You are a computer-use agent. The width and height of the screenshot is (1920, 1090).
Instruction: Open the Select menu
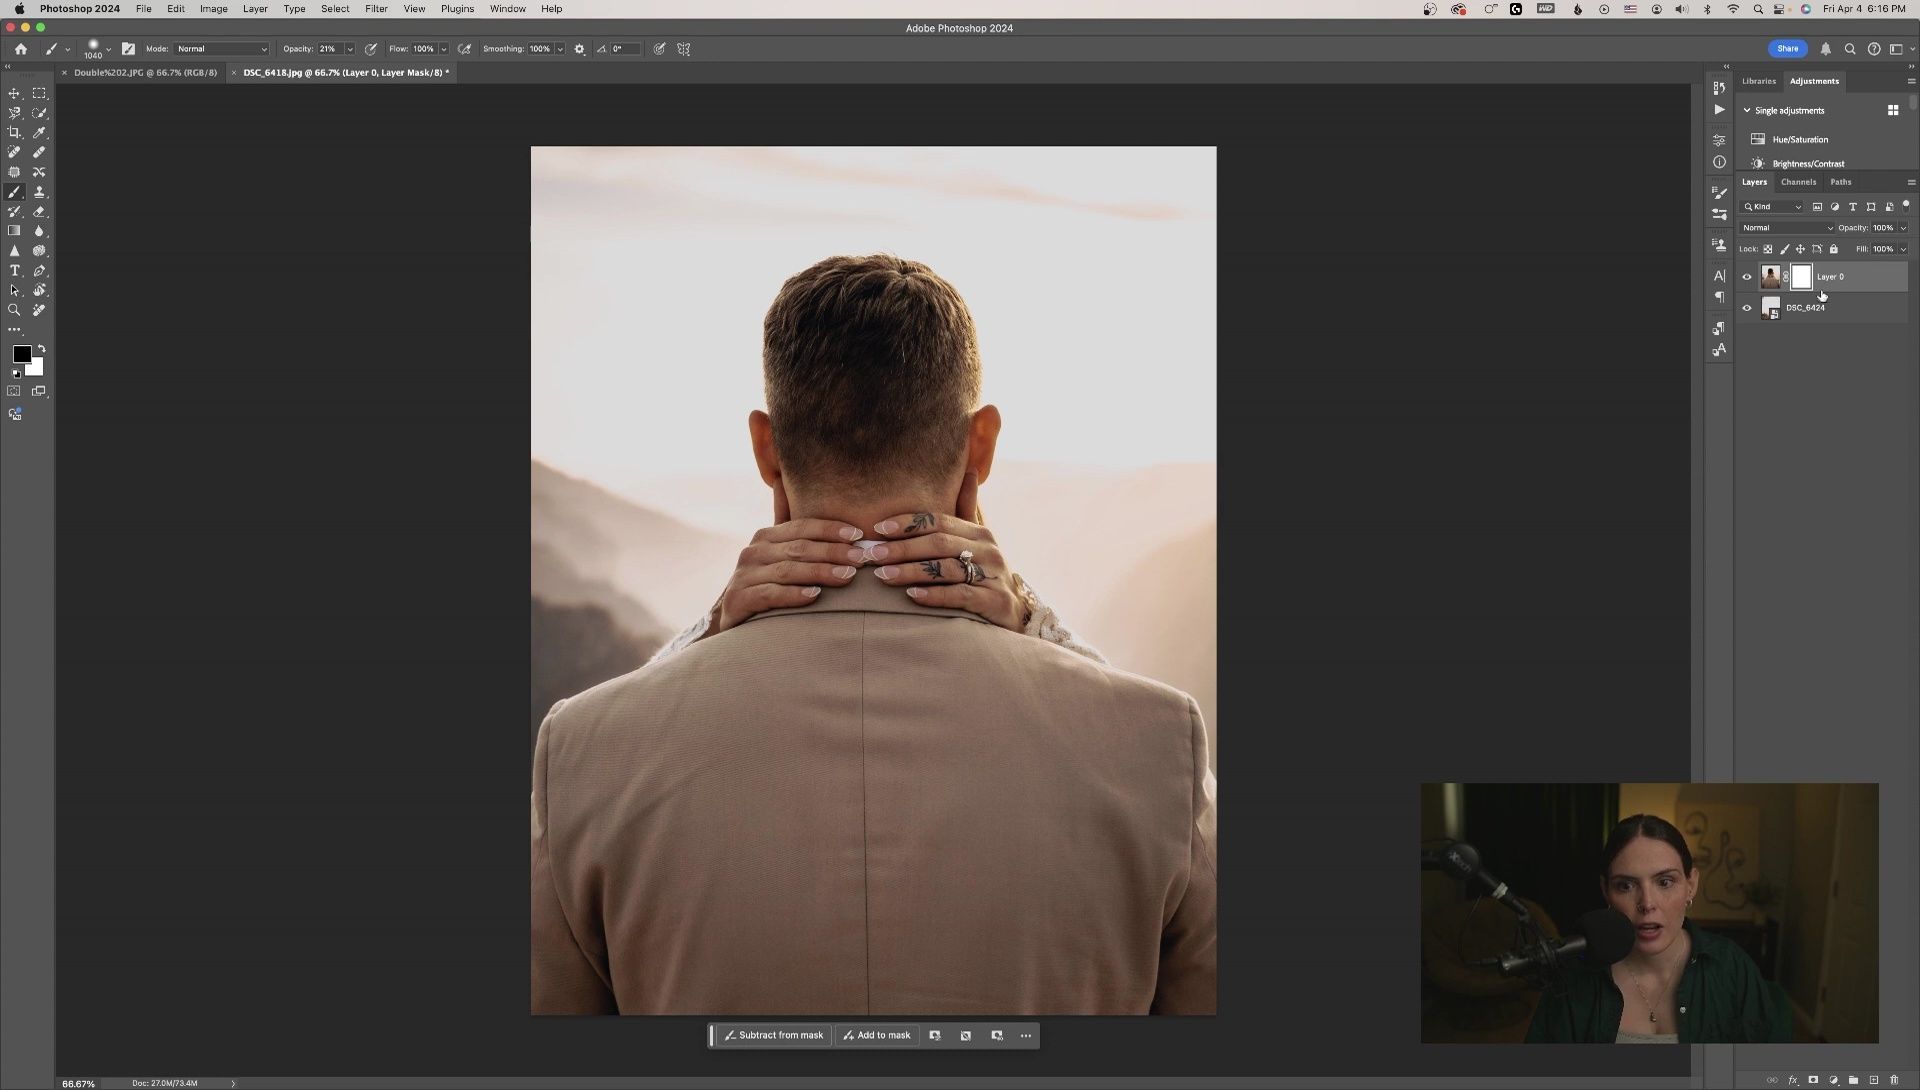[x=335, y=9]
